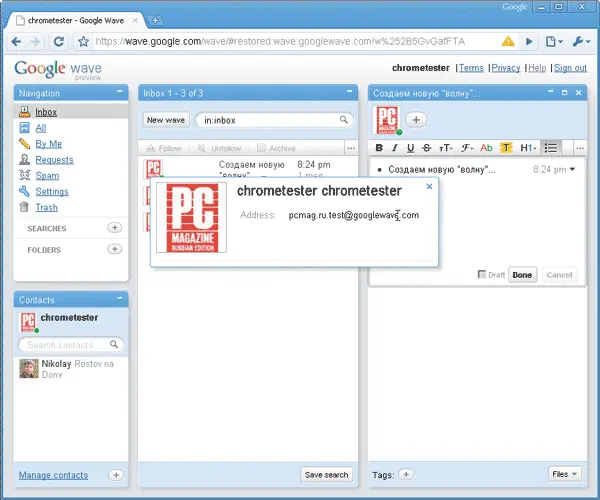Screen dimensions: 600x500
Task: Close the wave panel
Action: [x=579, y=93]
